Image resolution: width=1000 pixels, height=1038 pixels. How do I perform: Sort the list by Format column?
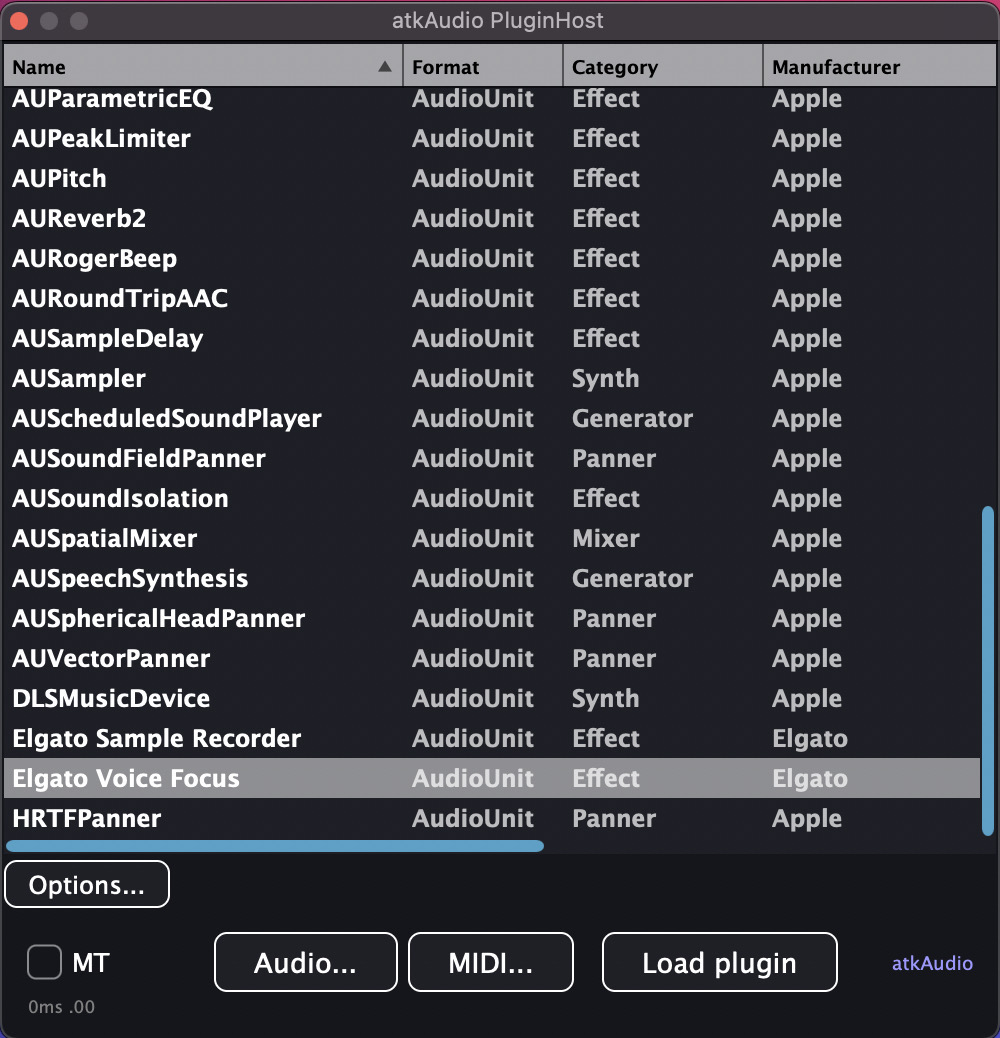pos(482,67)
